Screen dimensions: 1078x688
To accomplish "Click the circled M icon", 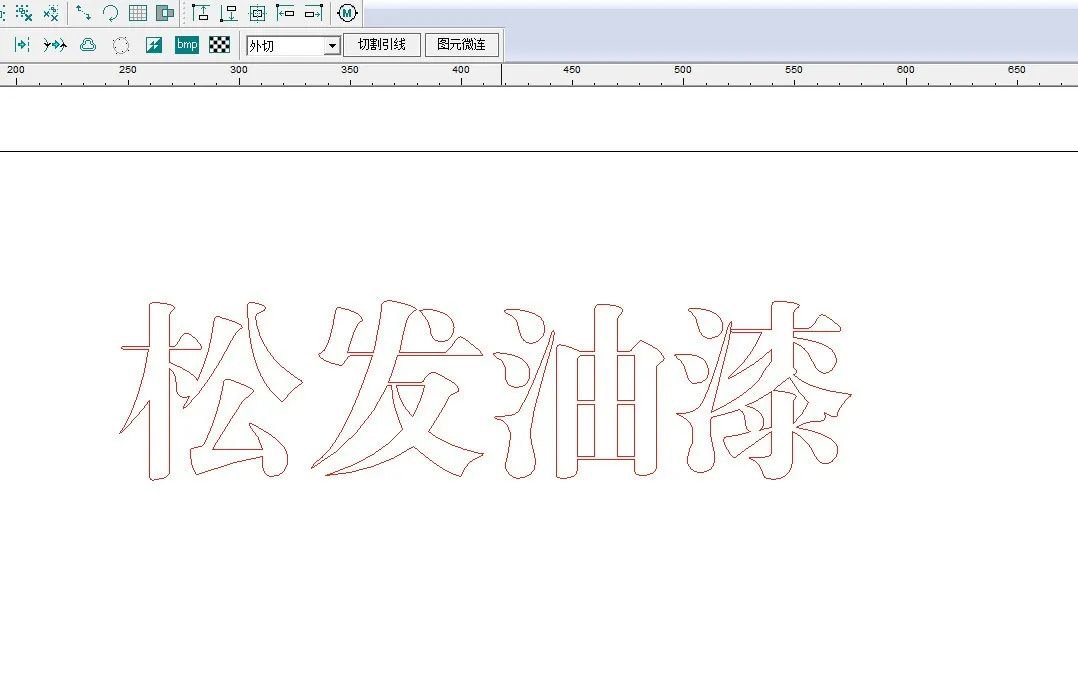I will tap(347, 13).
